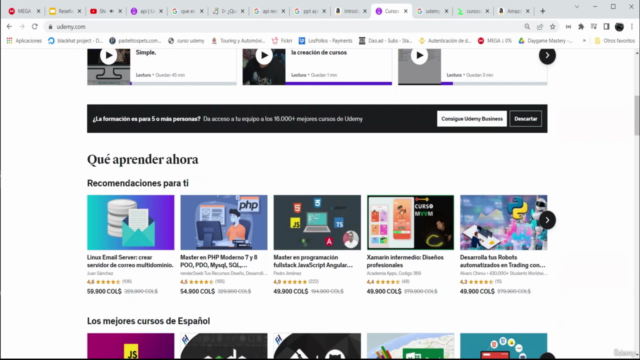The image size is (640, 360).
Task: Click the browser forward arrow
Action: coord(22,27)
